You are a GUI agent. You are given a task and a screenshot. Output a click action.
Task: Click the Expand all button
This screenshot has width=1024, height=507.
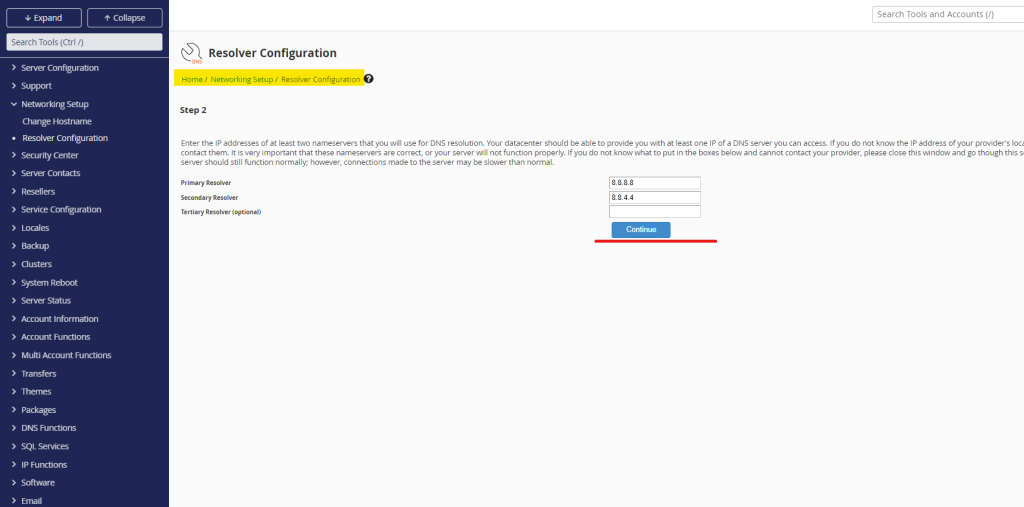[42, 18]
